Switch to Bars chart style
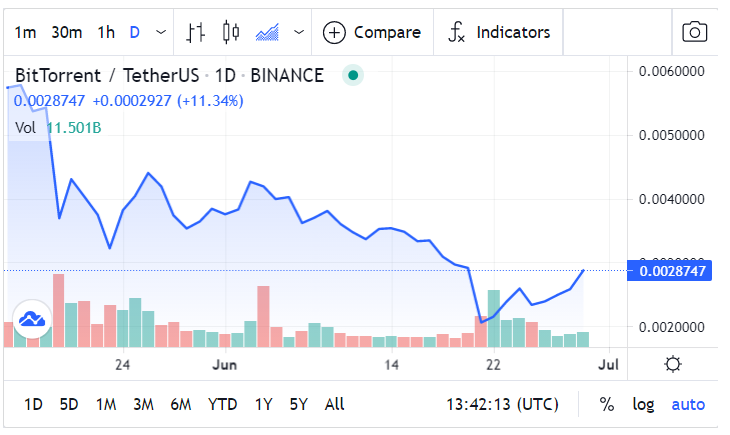The height and width of the screenshot is (435, 730). (196, 33)
